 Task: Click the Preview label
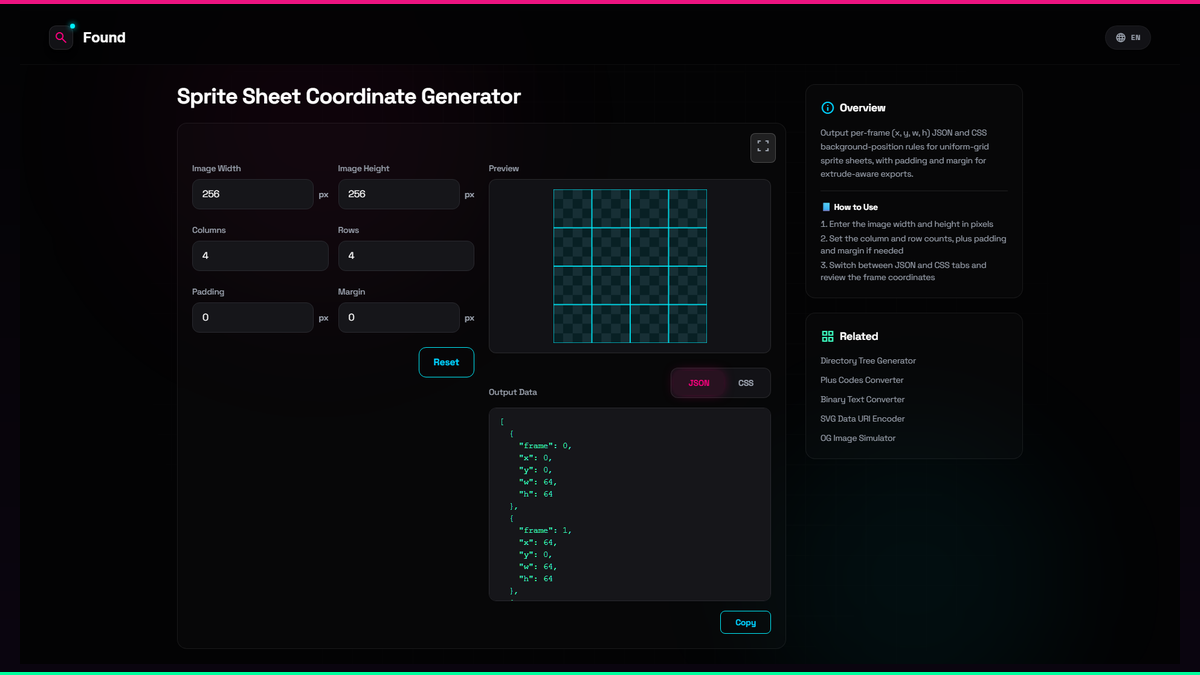click(x=504, y=169)
